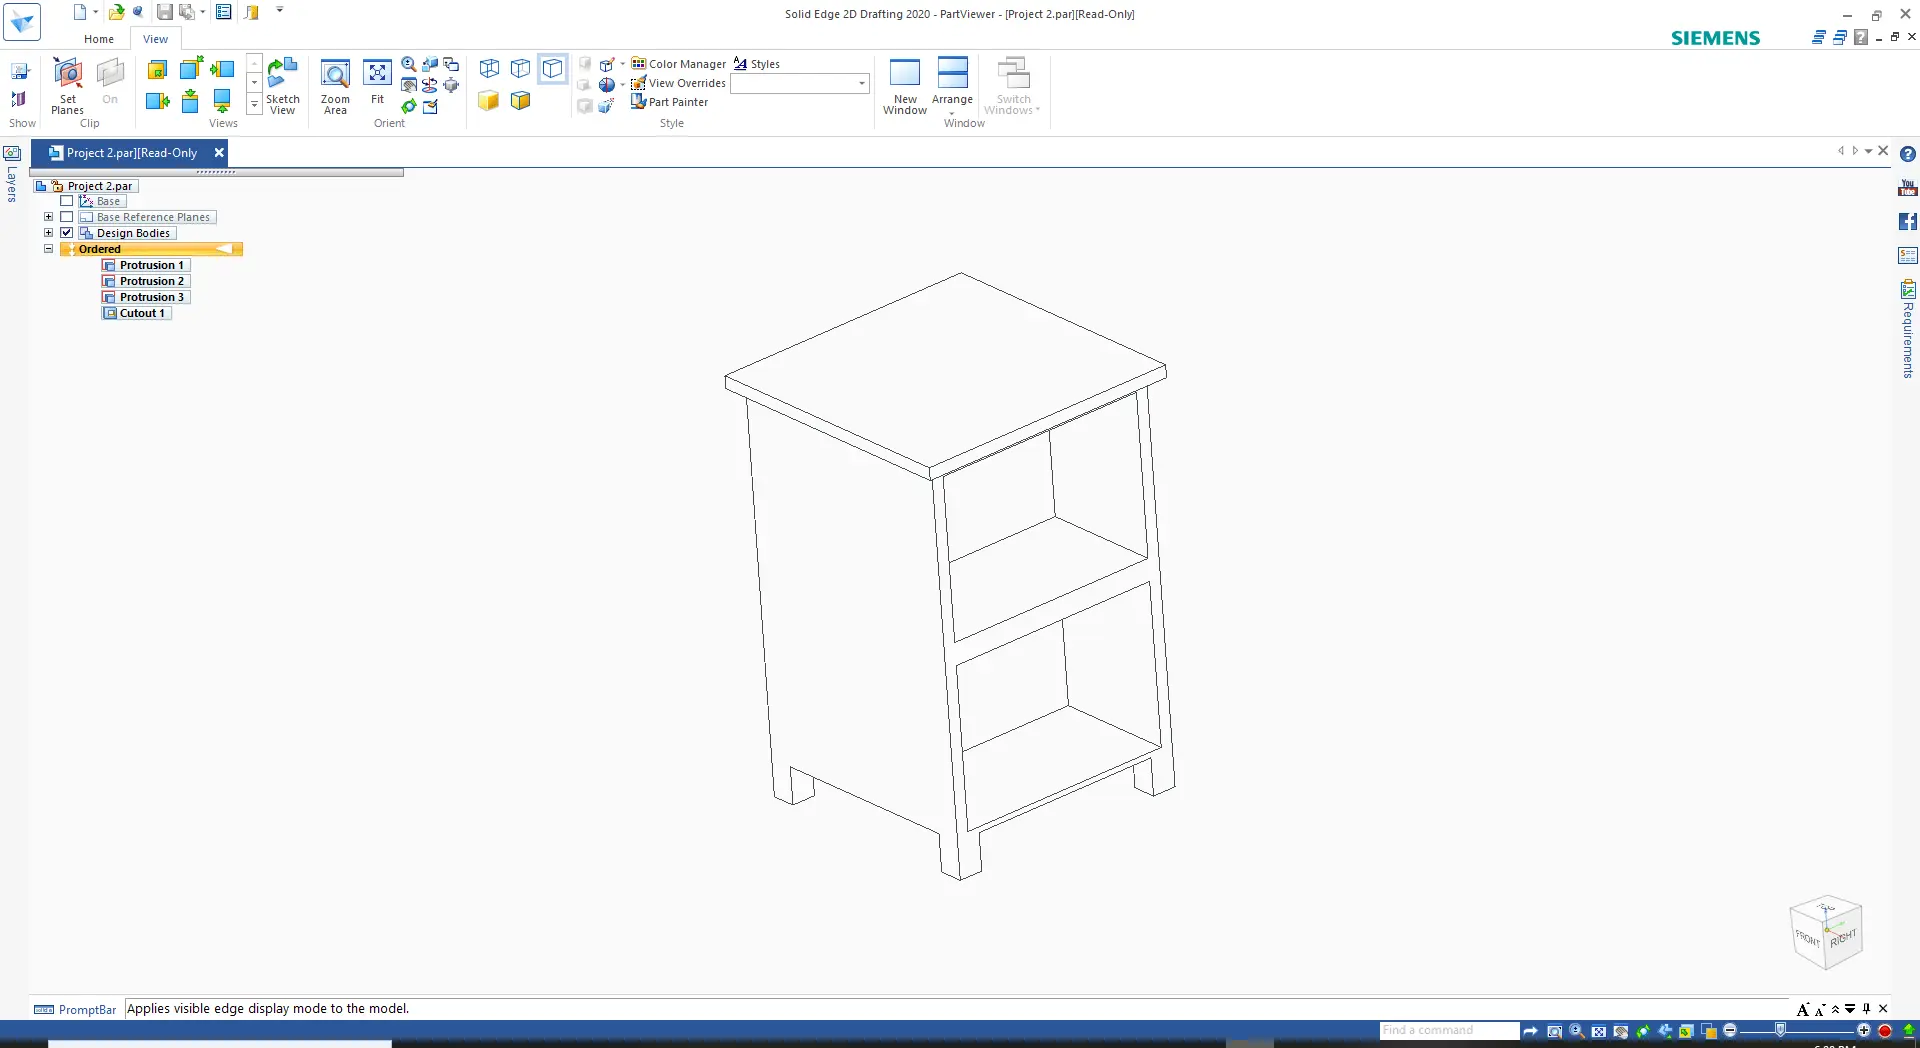
Task: Click the record button in status bar
Action: pos(1885,1031)
